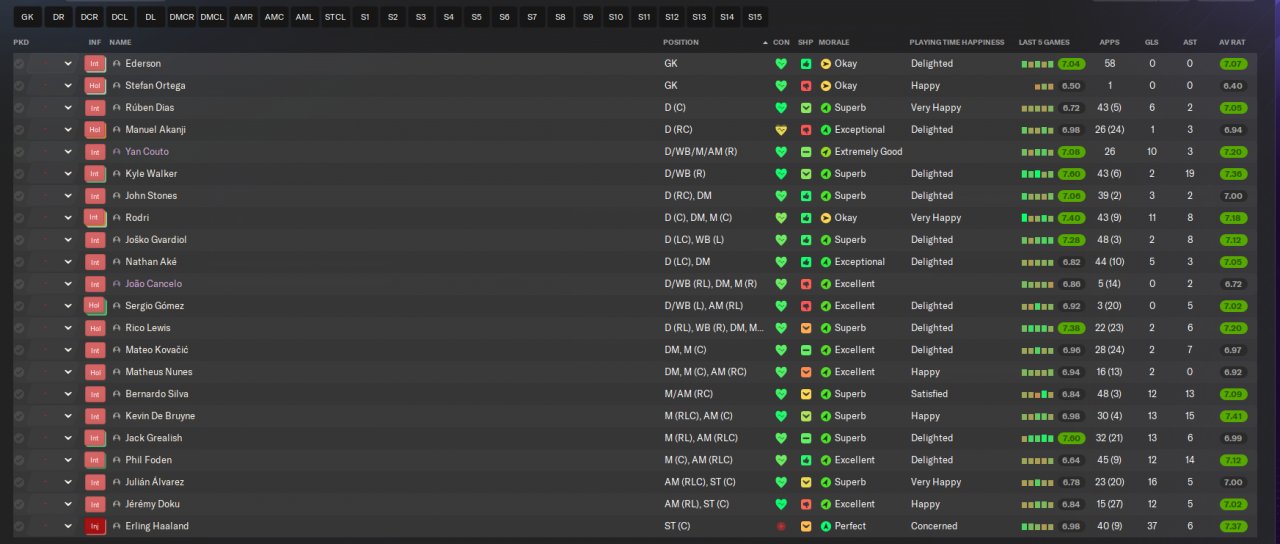Click Kyle Walker's sharpness icon
This screenshot has height=544, width=1280.
(806, 173)
